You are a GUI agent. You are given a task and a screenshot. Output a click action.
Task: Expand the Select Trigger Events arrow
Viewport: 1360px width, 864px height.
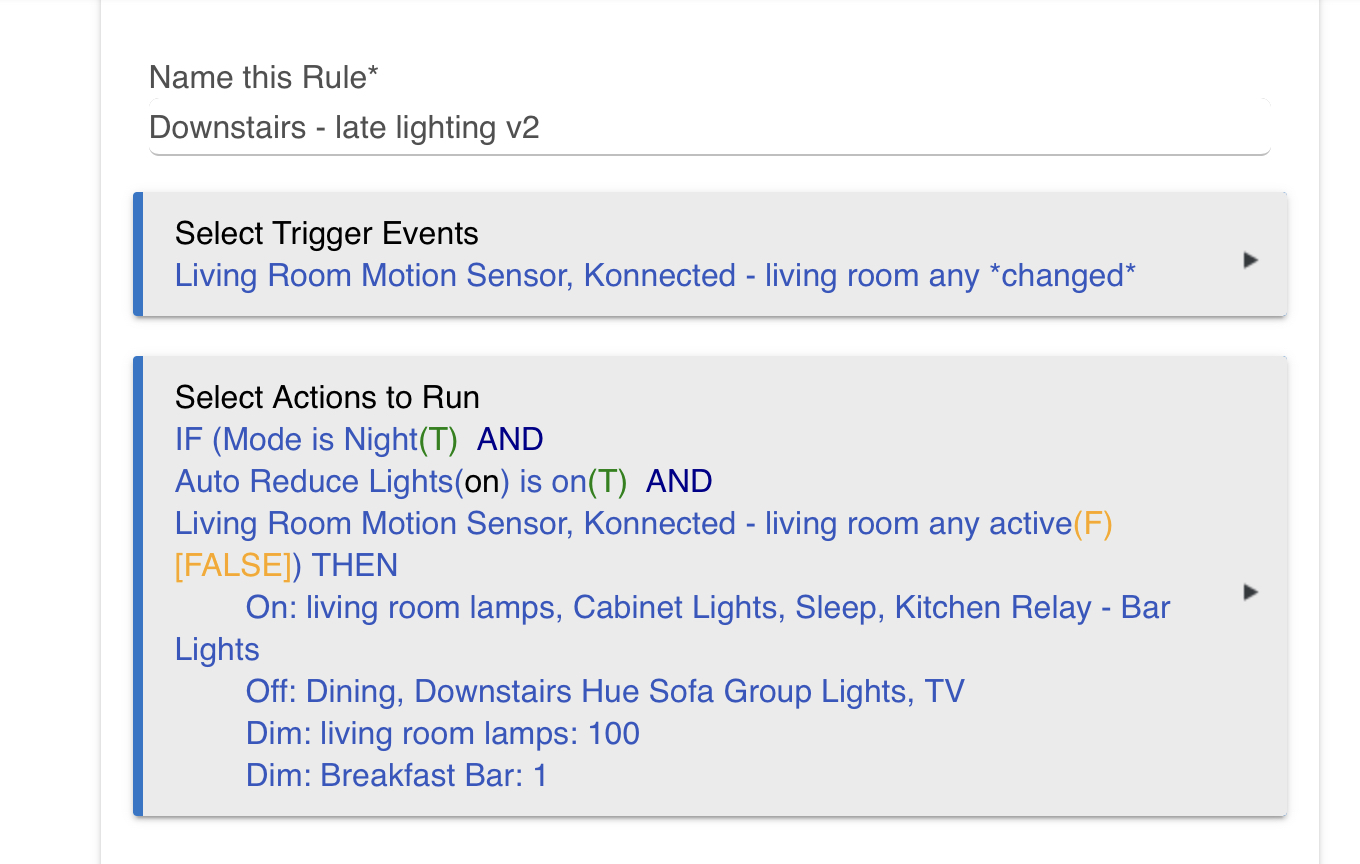point(1249,260)
